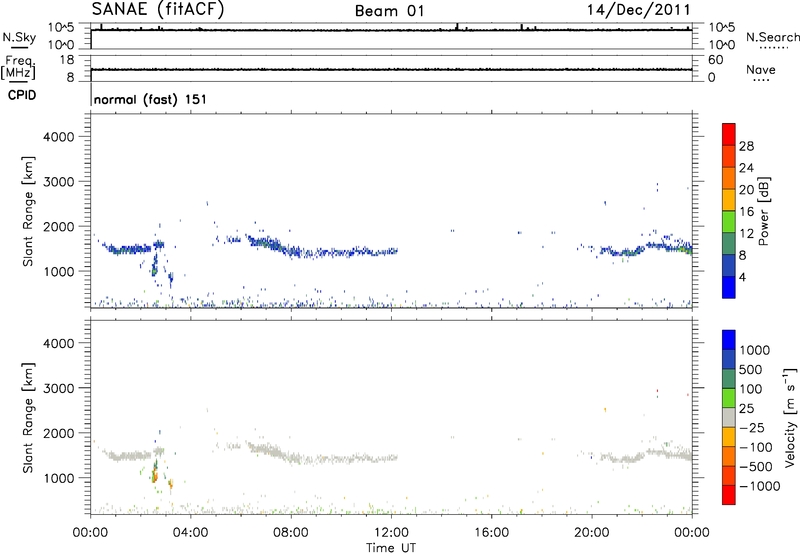Click the SANAE (fitACF) title
Image resolution: width=800 pixels, height=554 pixels.
pyautogui.click(x=158, y=10)
